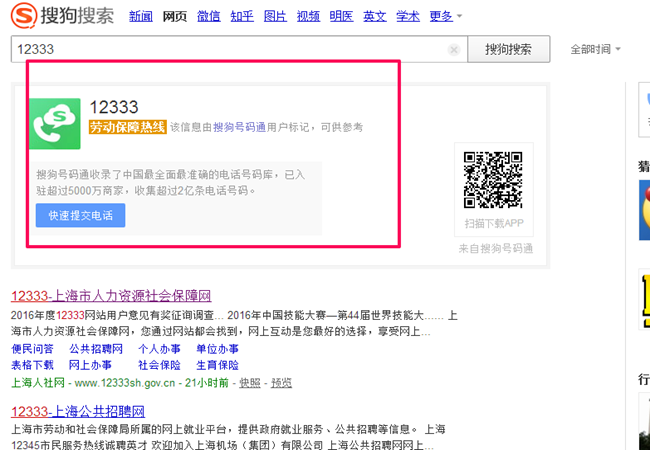Click the 扫描下载APP caption

pos(494,223)
